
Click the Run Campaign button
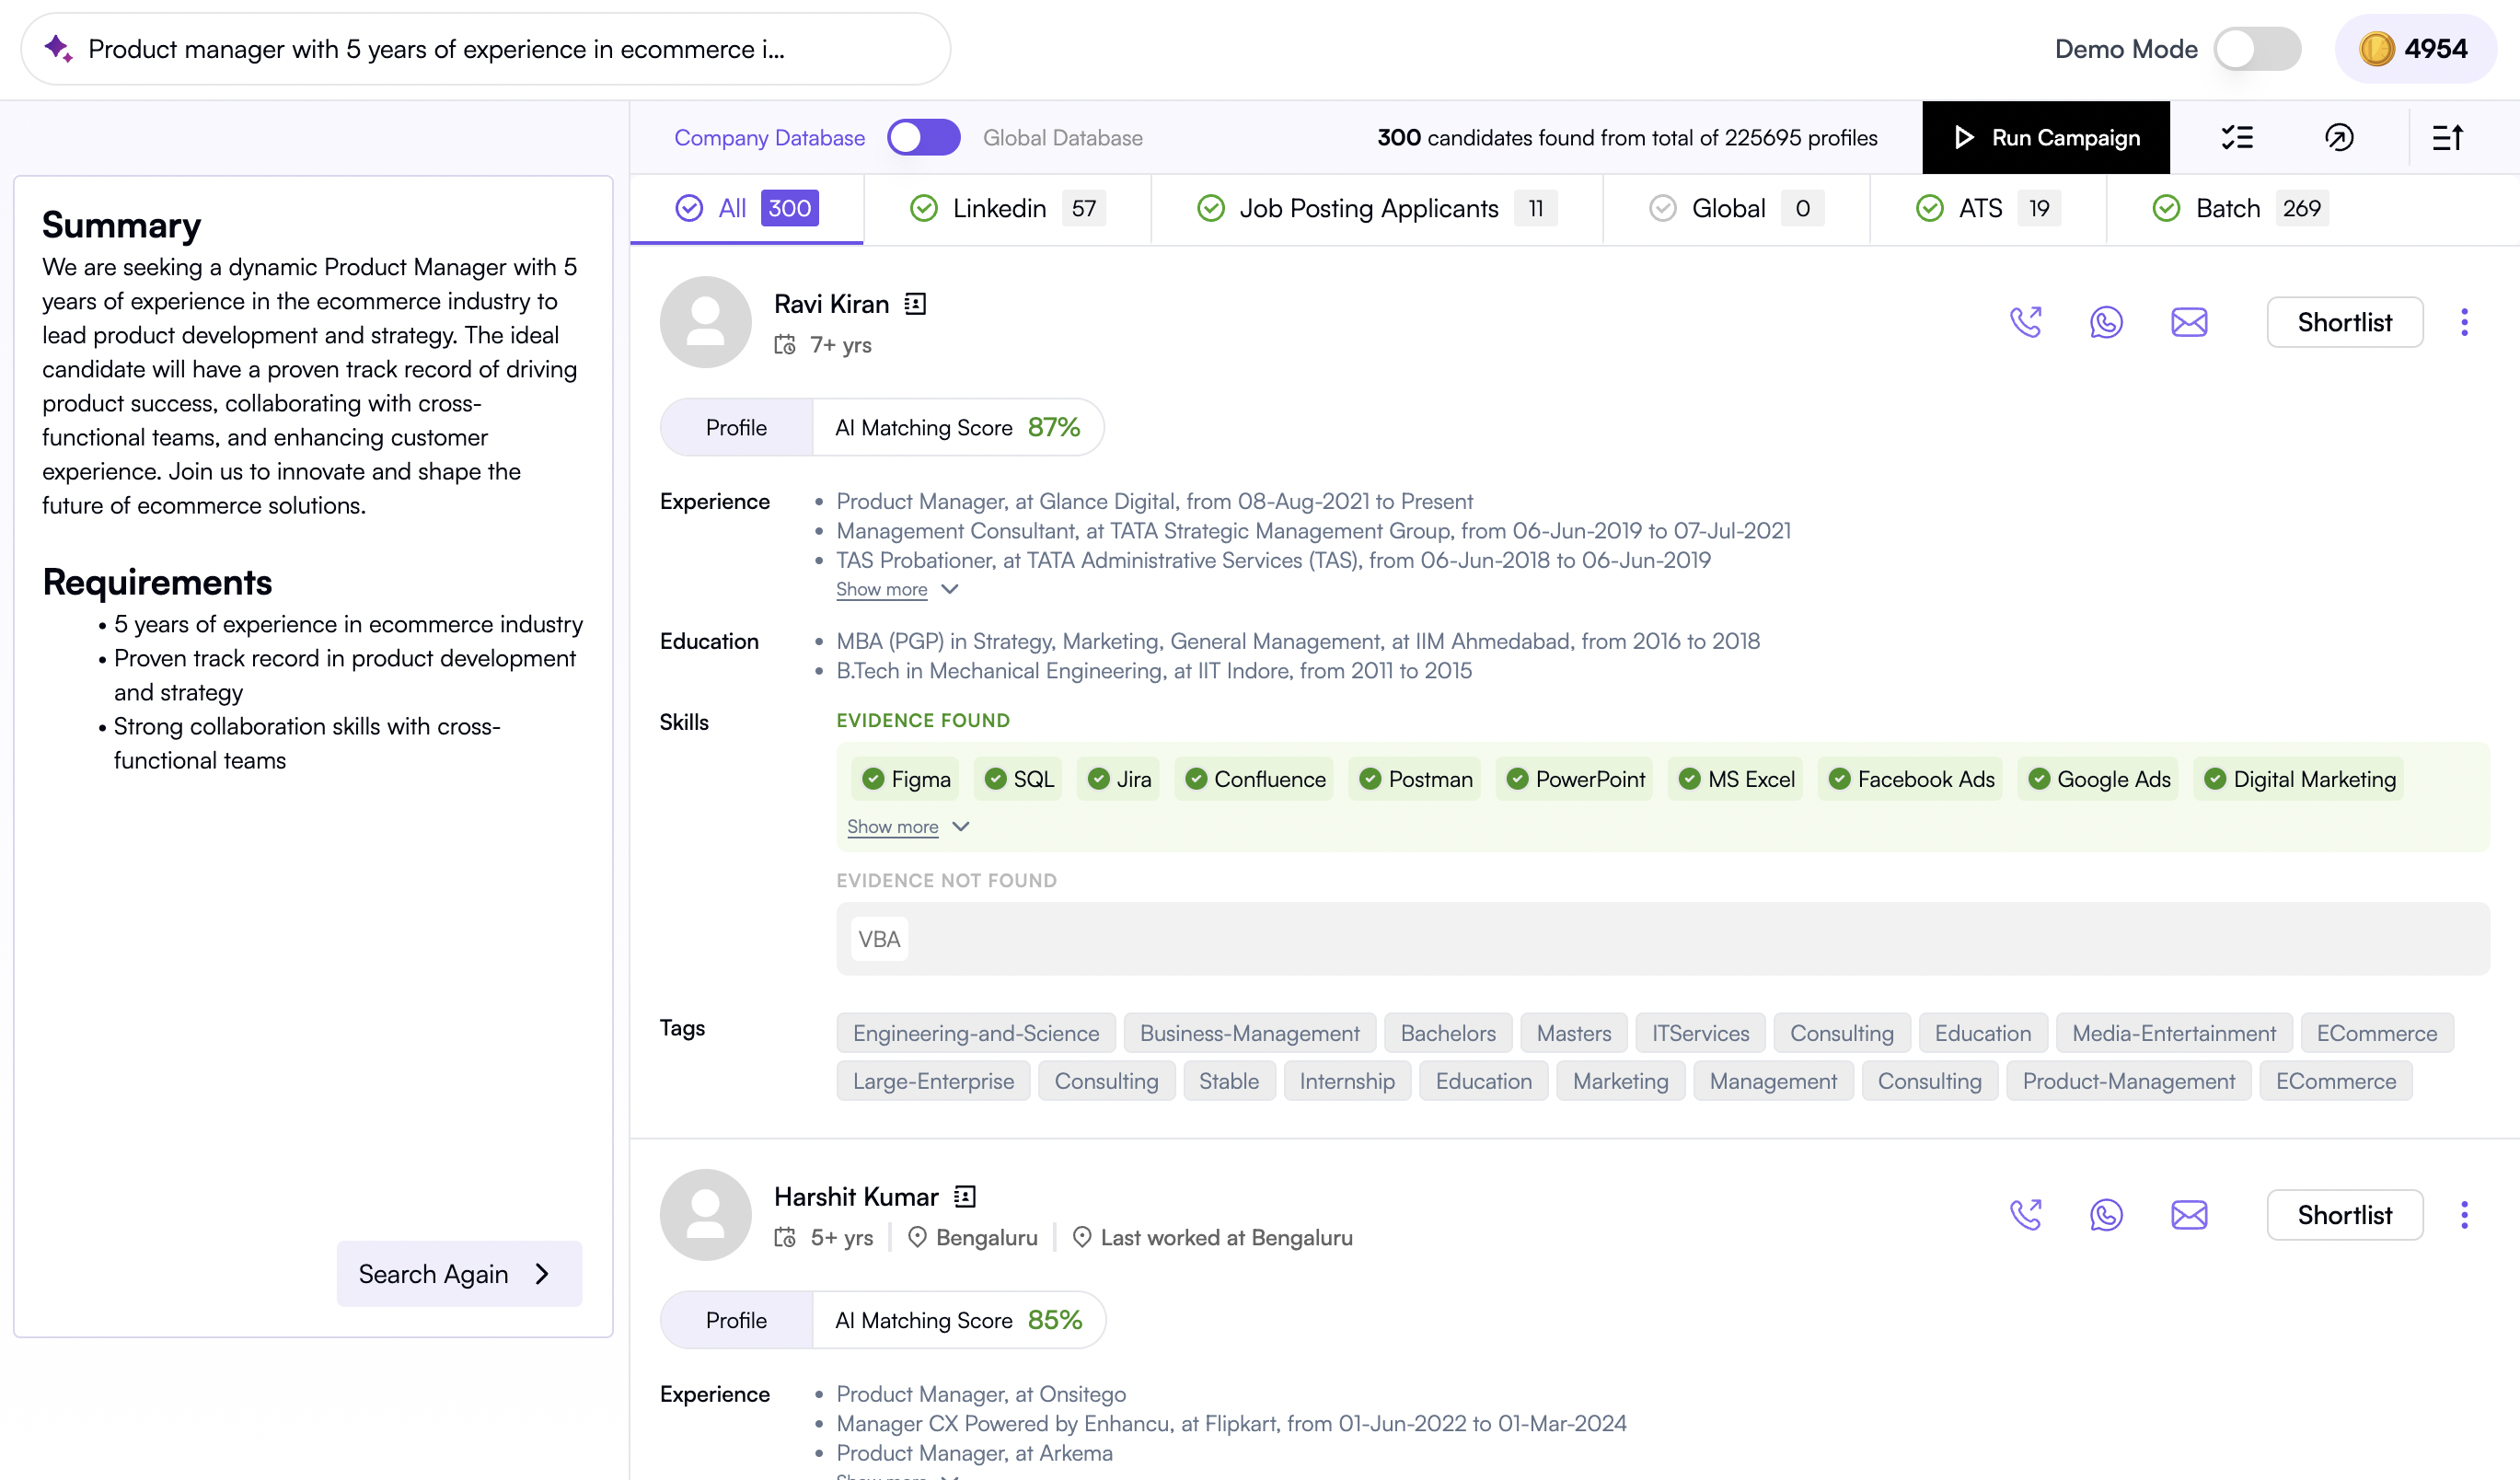pos(2045,137)
